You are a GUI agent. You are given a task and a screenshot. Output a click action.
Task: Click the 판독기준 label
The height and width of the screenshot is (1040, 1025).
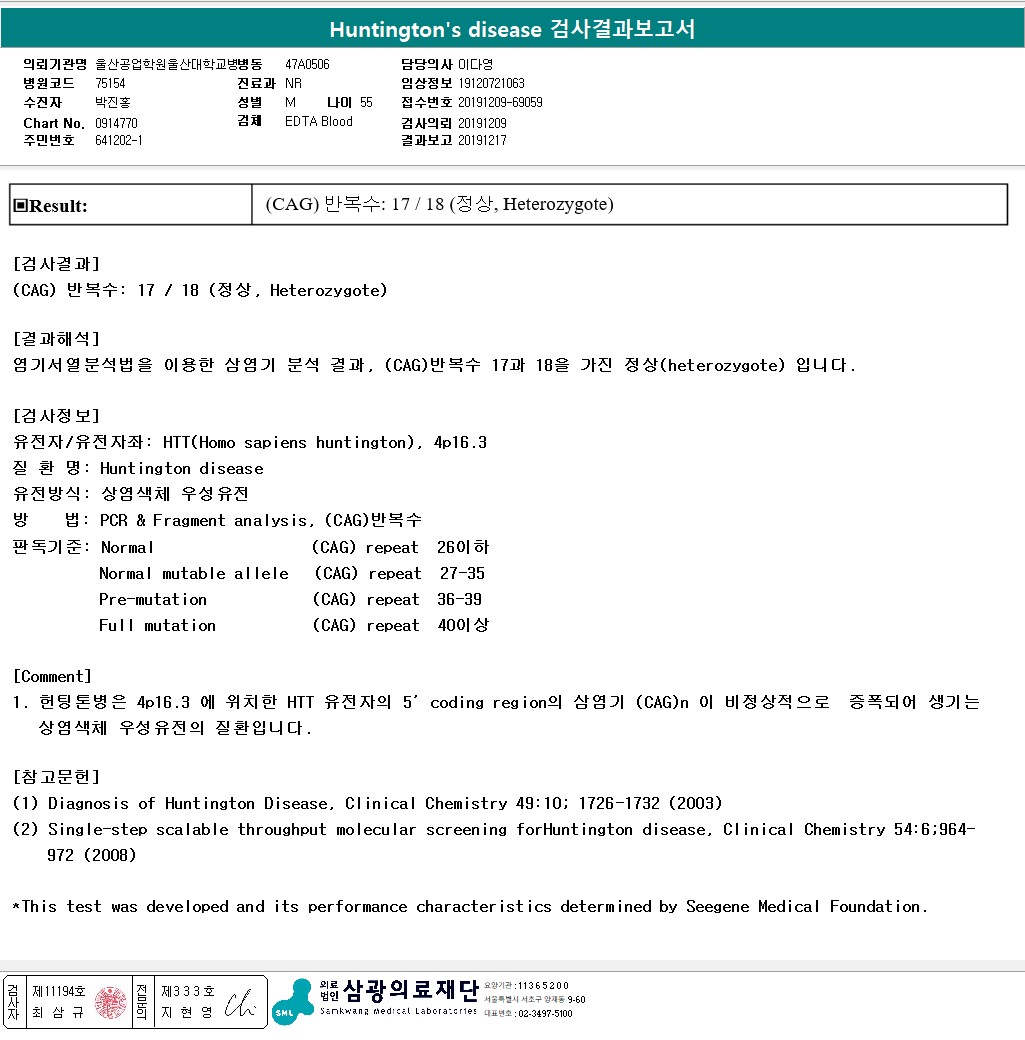[x=50, y=547]
